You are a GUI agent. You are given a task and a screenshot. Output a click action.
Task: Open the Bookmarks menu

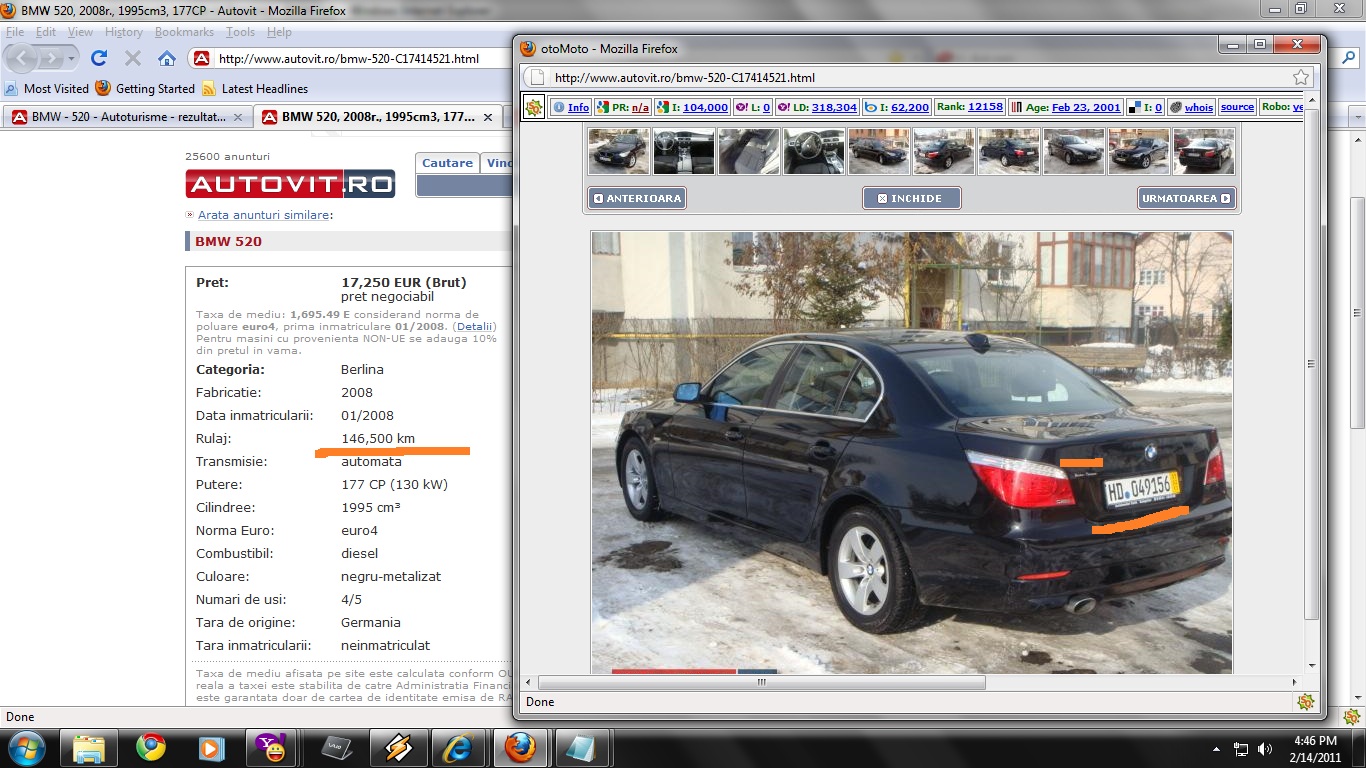pos(184,32)
